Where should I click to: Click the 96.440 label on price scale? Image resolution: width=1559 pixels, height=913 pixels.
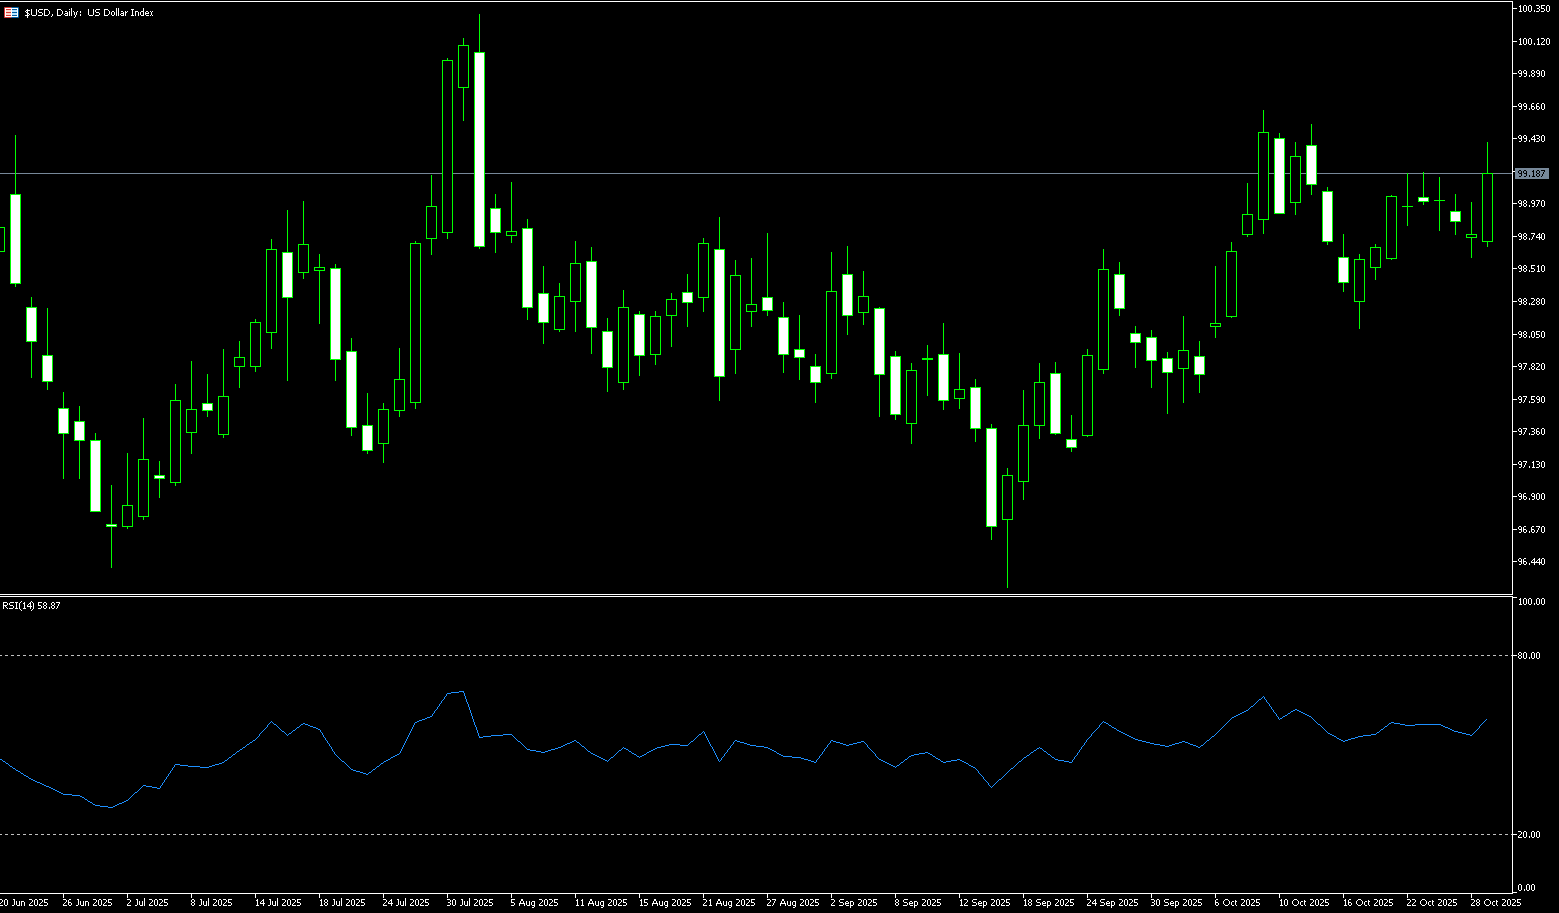(x=1531, y=562)
